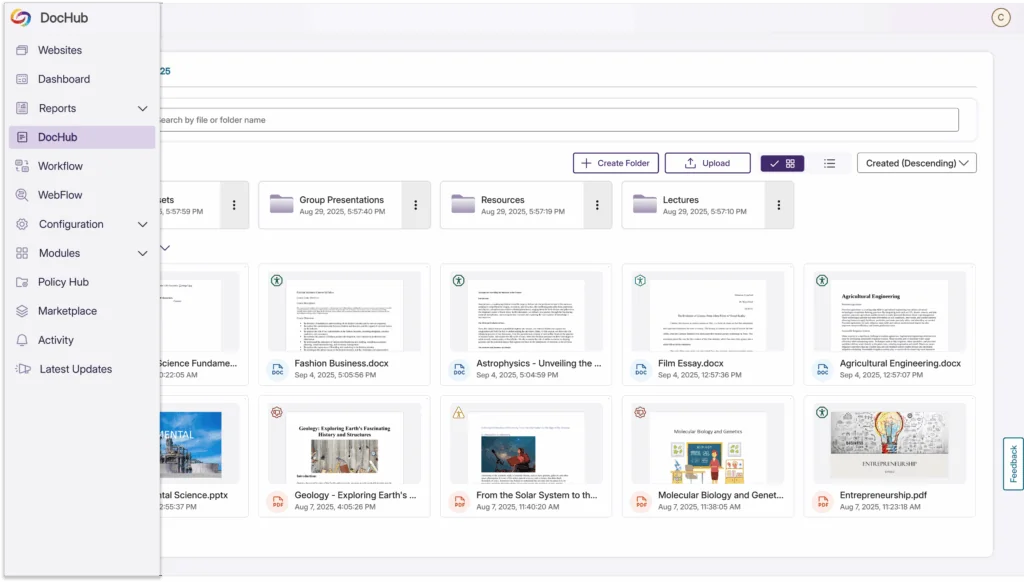Click accessibility status icon on Fashion Business
This screenshot has width=1024, height=582.
point(276,280)
